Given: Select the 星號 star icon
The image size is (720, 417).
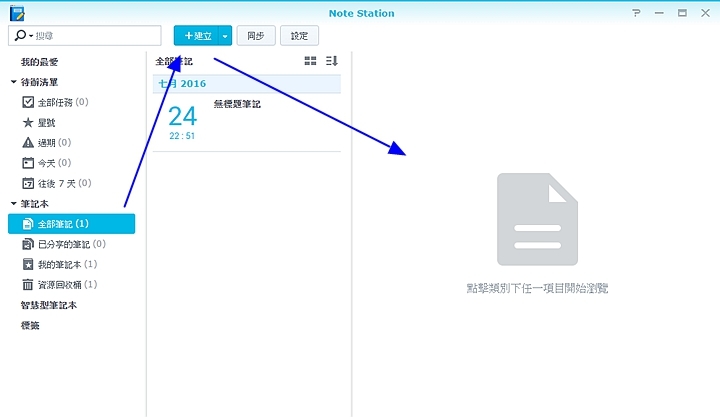Looking at the screenshot, I should (28, 122).
